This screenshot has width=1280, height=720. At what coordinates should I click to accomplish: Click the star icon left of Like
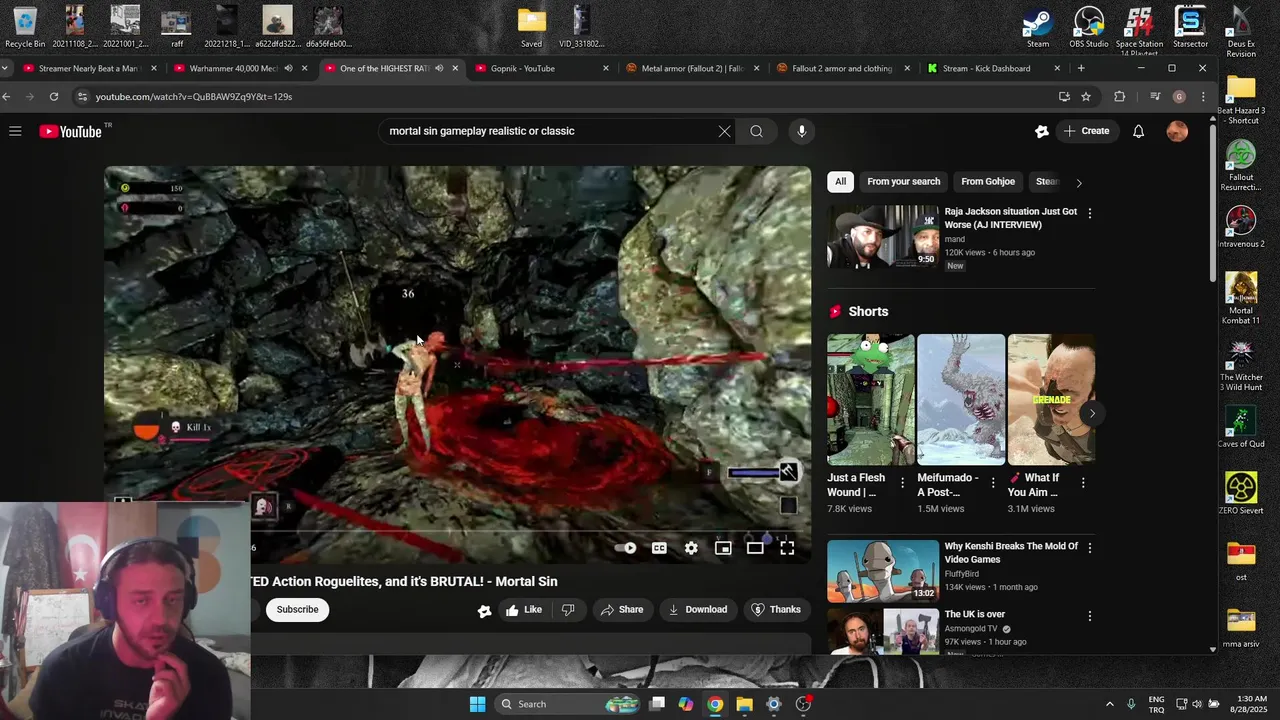click(485, 610)
